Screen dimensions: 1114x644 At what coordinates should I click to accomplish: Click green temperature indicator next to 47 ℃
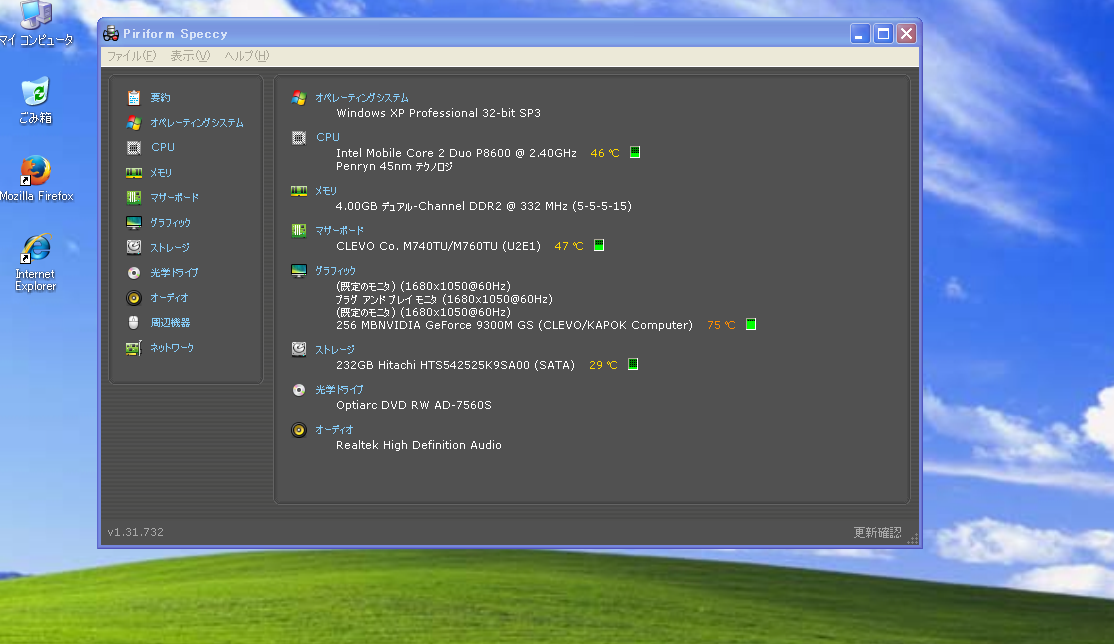click(599, 245)
